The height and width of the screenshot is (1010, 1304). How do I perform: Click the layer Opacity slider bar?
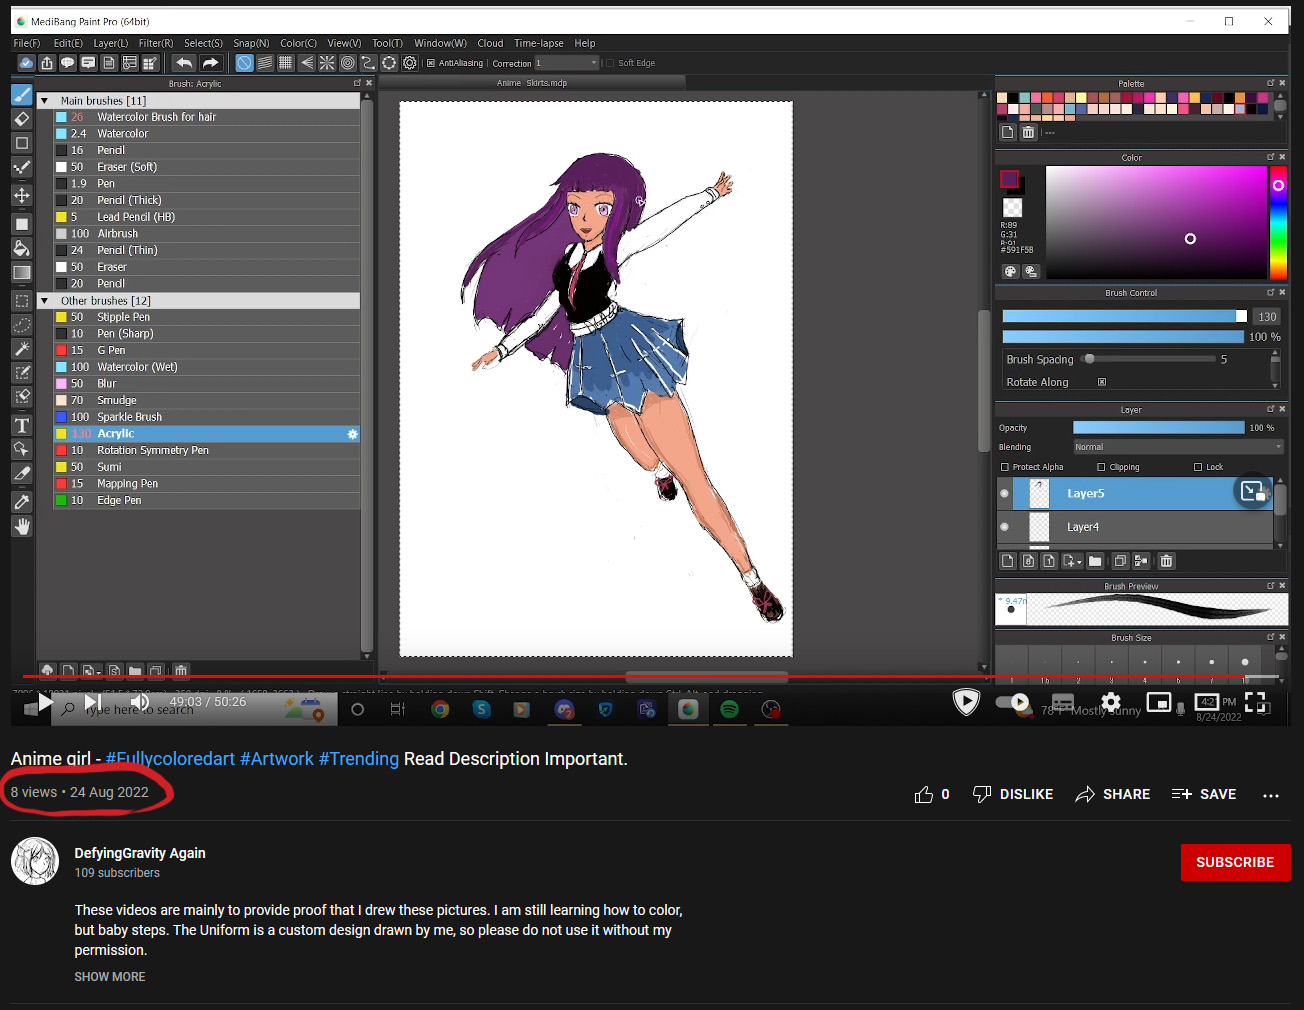coord(1159,428)
